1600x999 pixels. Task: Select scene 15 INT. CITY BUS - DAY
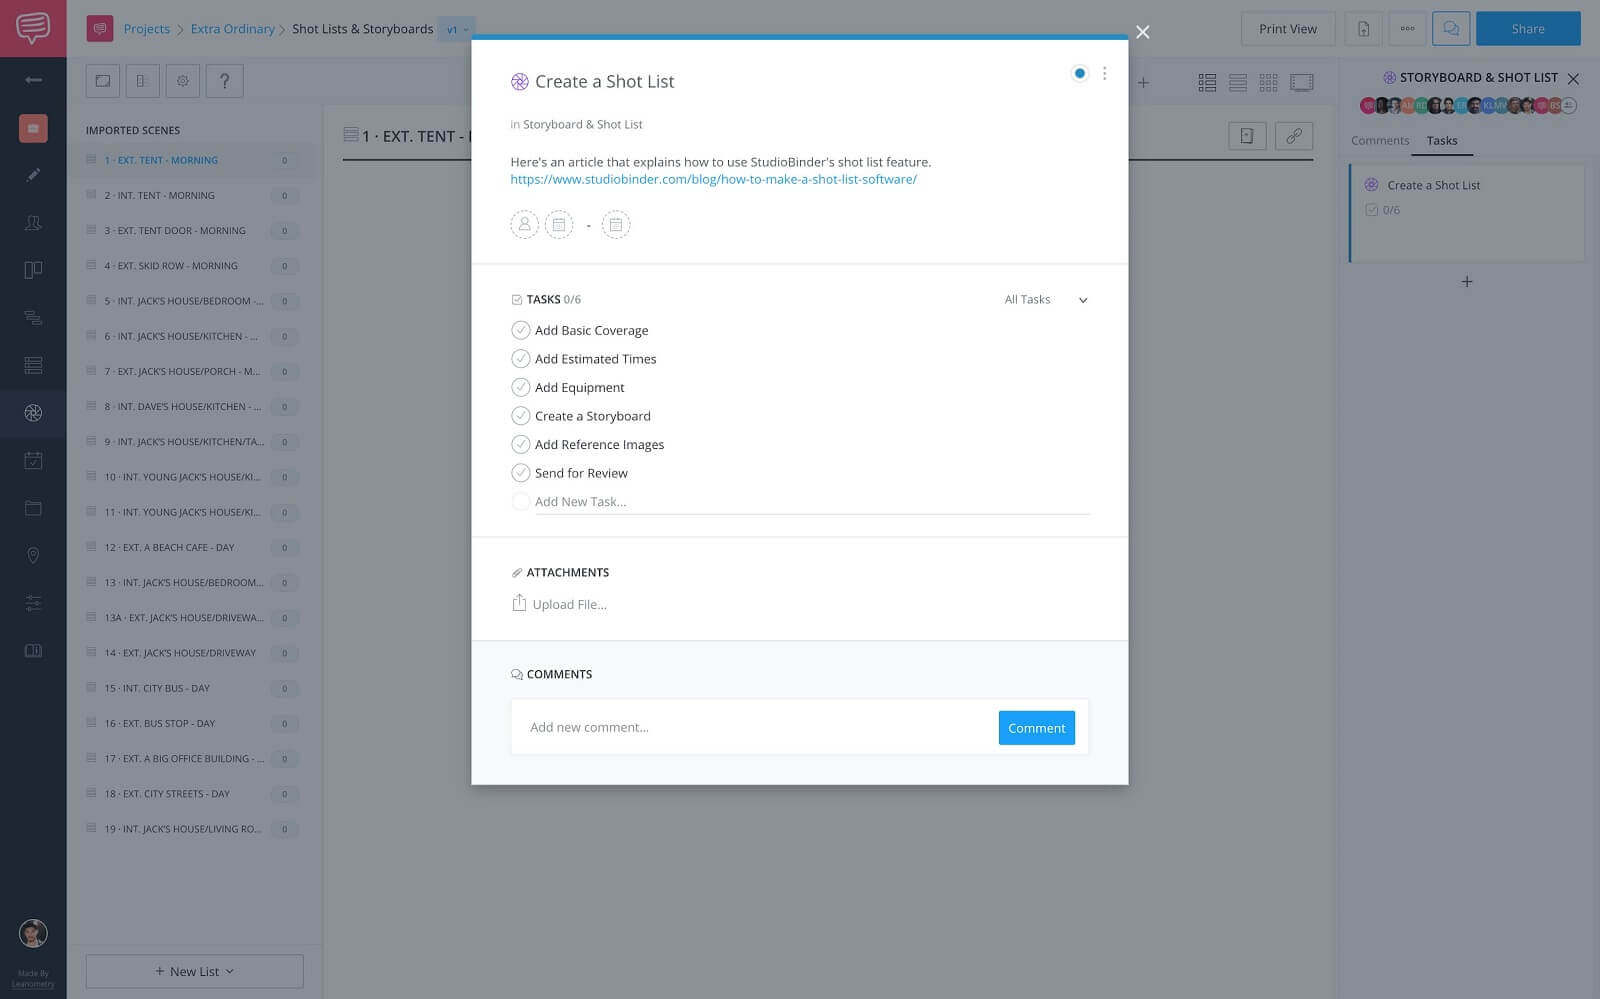click(191, 688)
